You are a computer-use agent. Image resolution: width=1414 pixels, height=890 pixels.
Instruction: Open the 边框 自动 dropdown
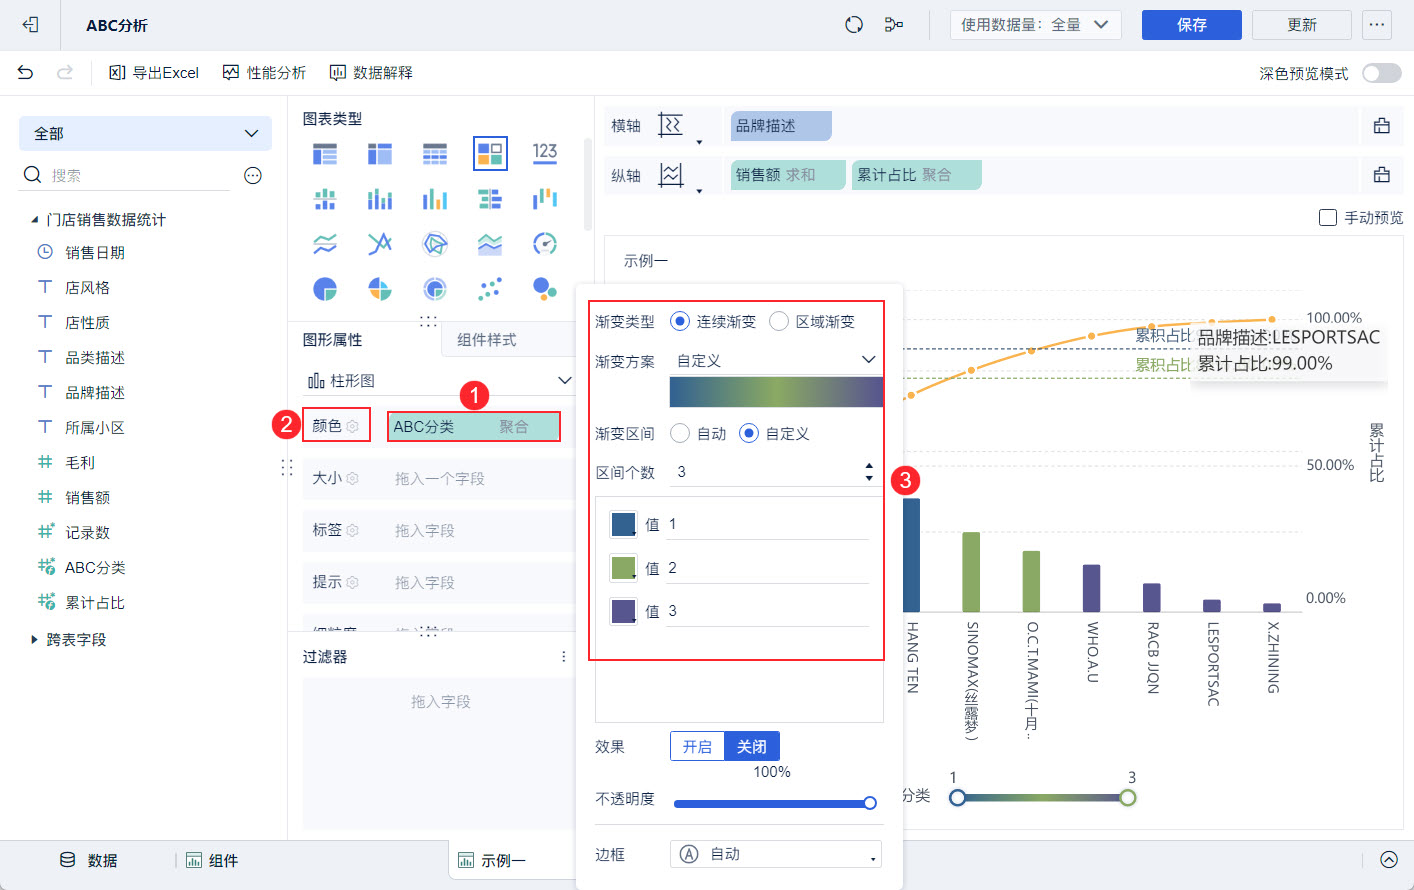pos(776,854)
